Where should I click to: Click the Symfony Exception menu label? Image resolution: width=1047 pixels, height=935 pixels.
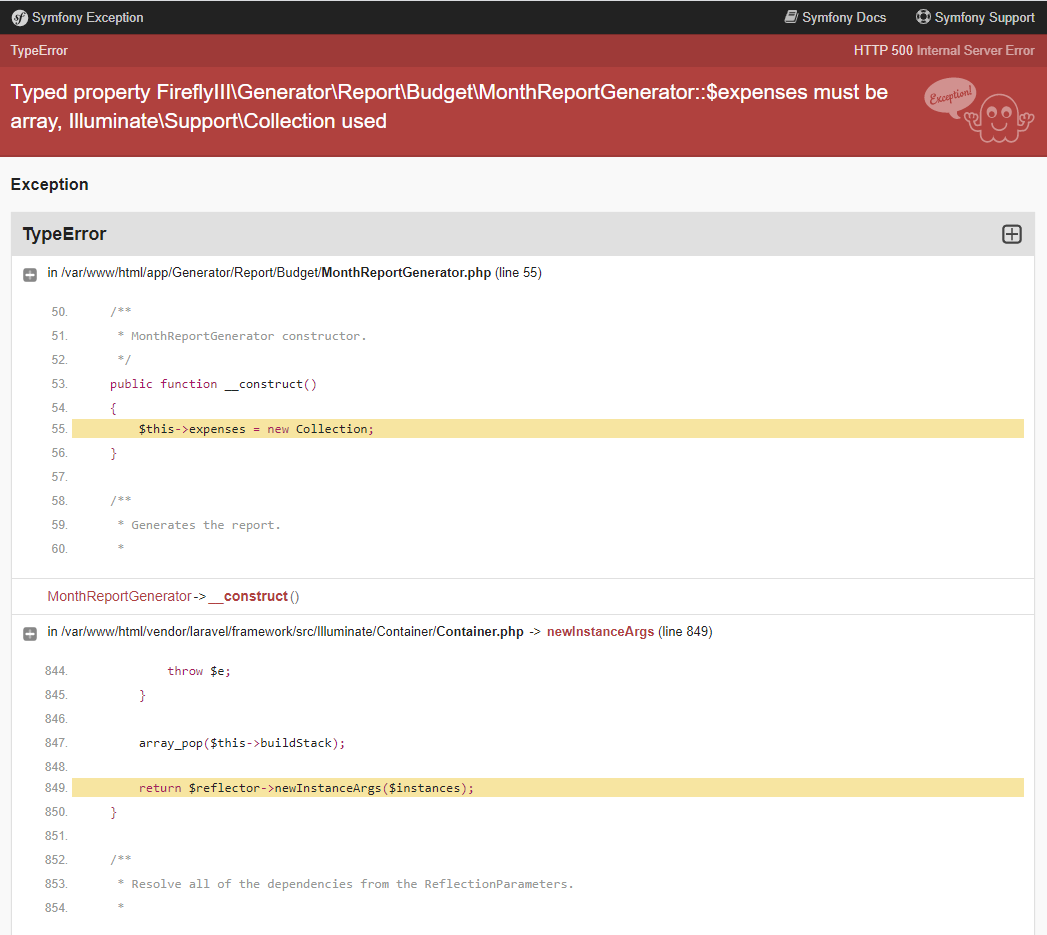coord(86,17)
